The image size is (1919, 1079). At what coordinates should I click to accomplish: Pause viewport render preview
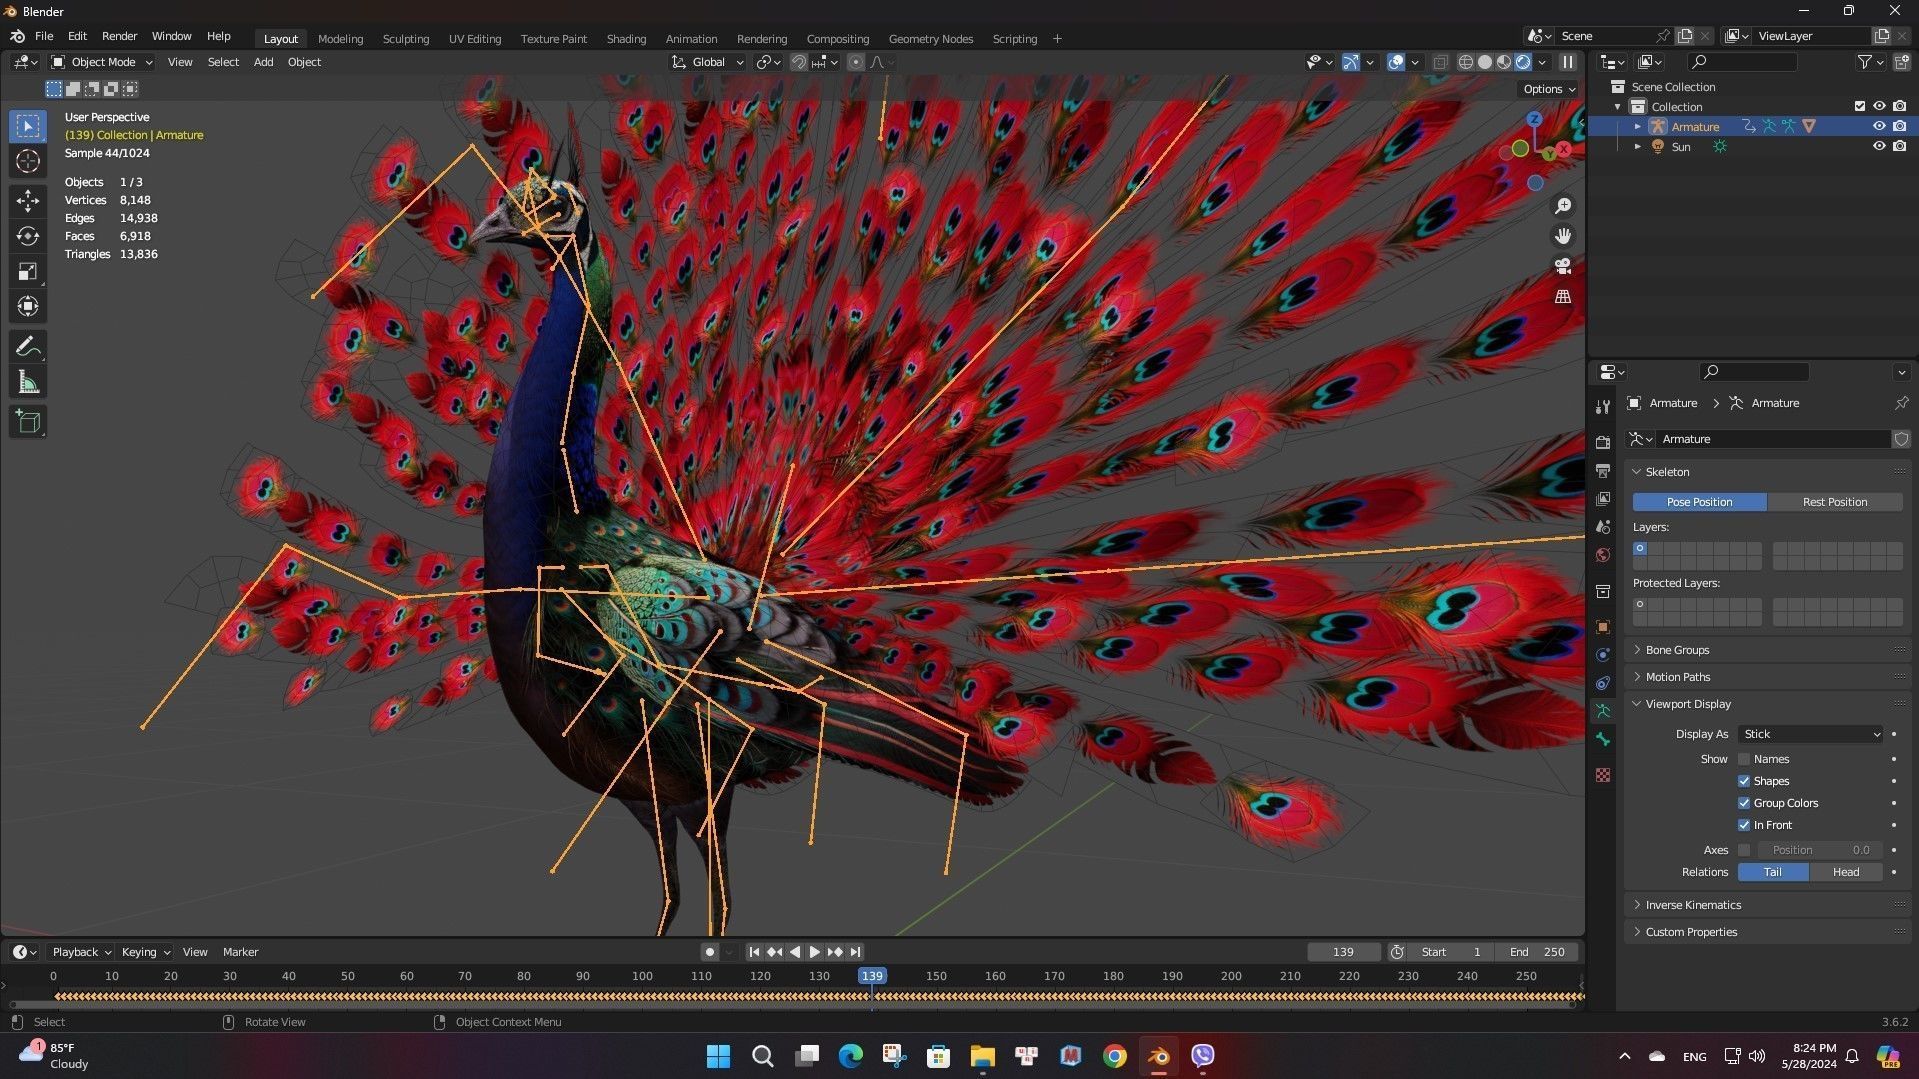pos(1568,62)
